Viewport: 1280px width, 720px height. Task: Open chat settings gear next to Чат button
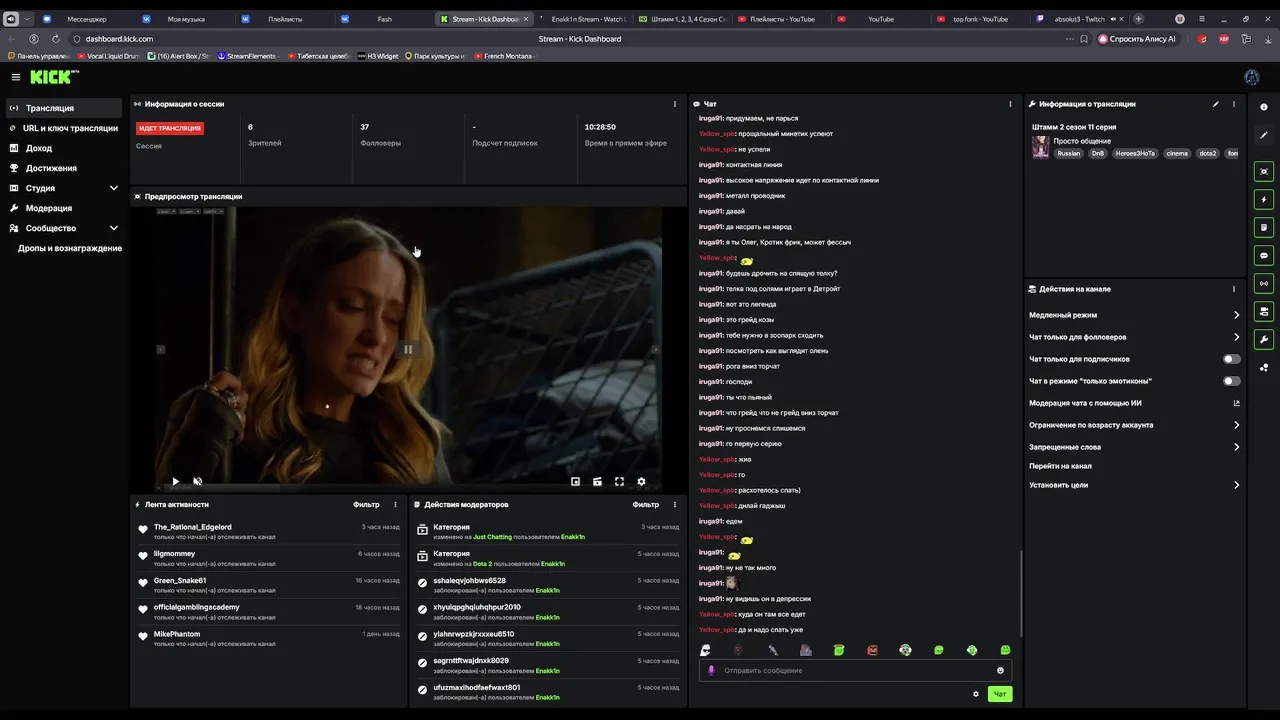[976, 694]
